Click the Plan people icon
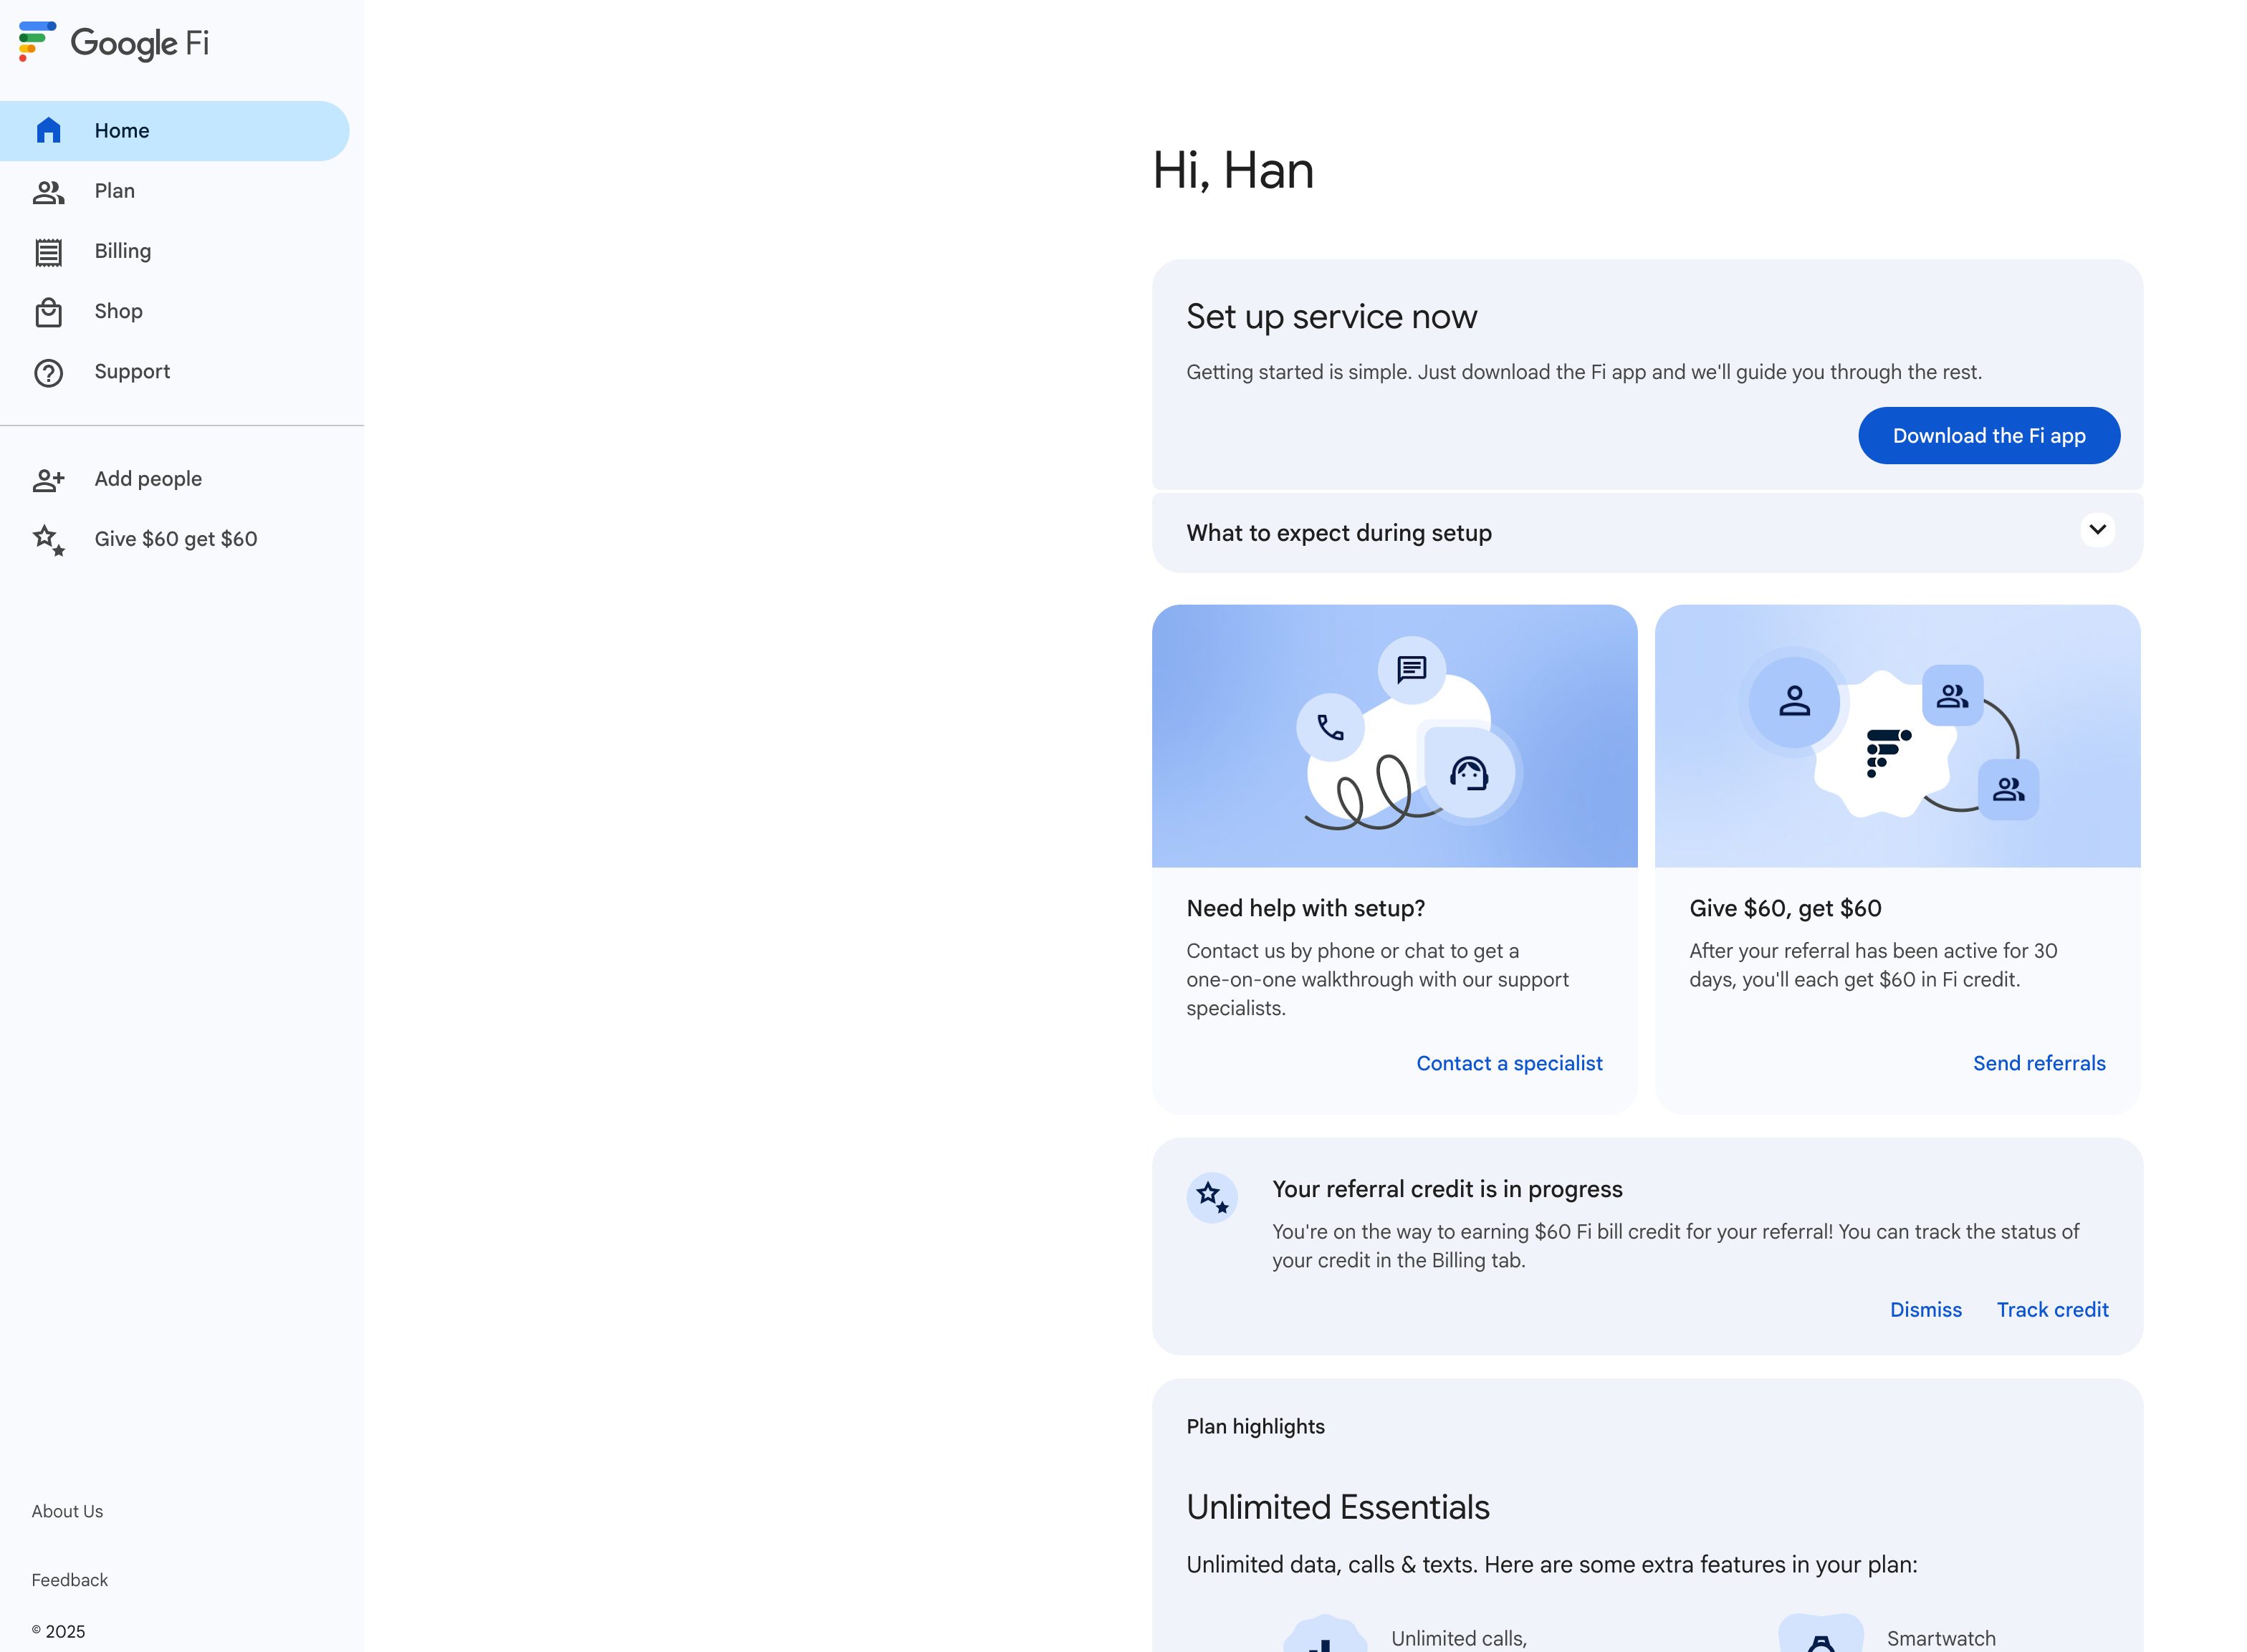2247x1652 pixels. point(48,192)
